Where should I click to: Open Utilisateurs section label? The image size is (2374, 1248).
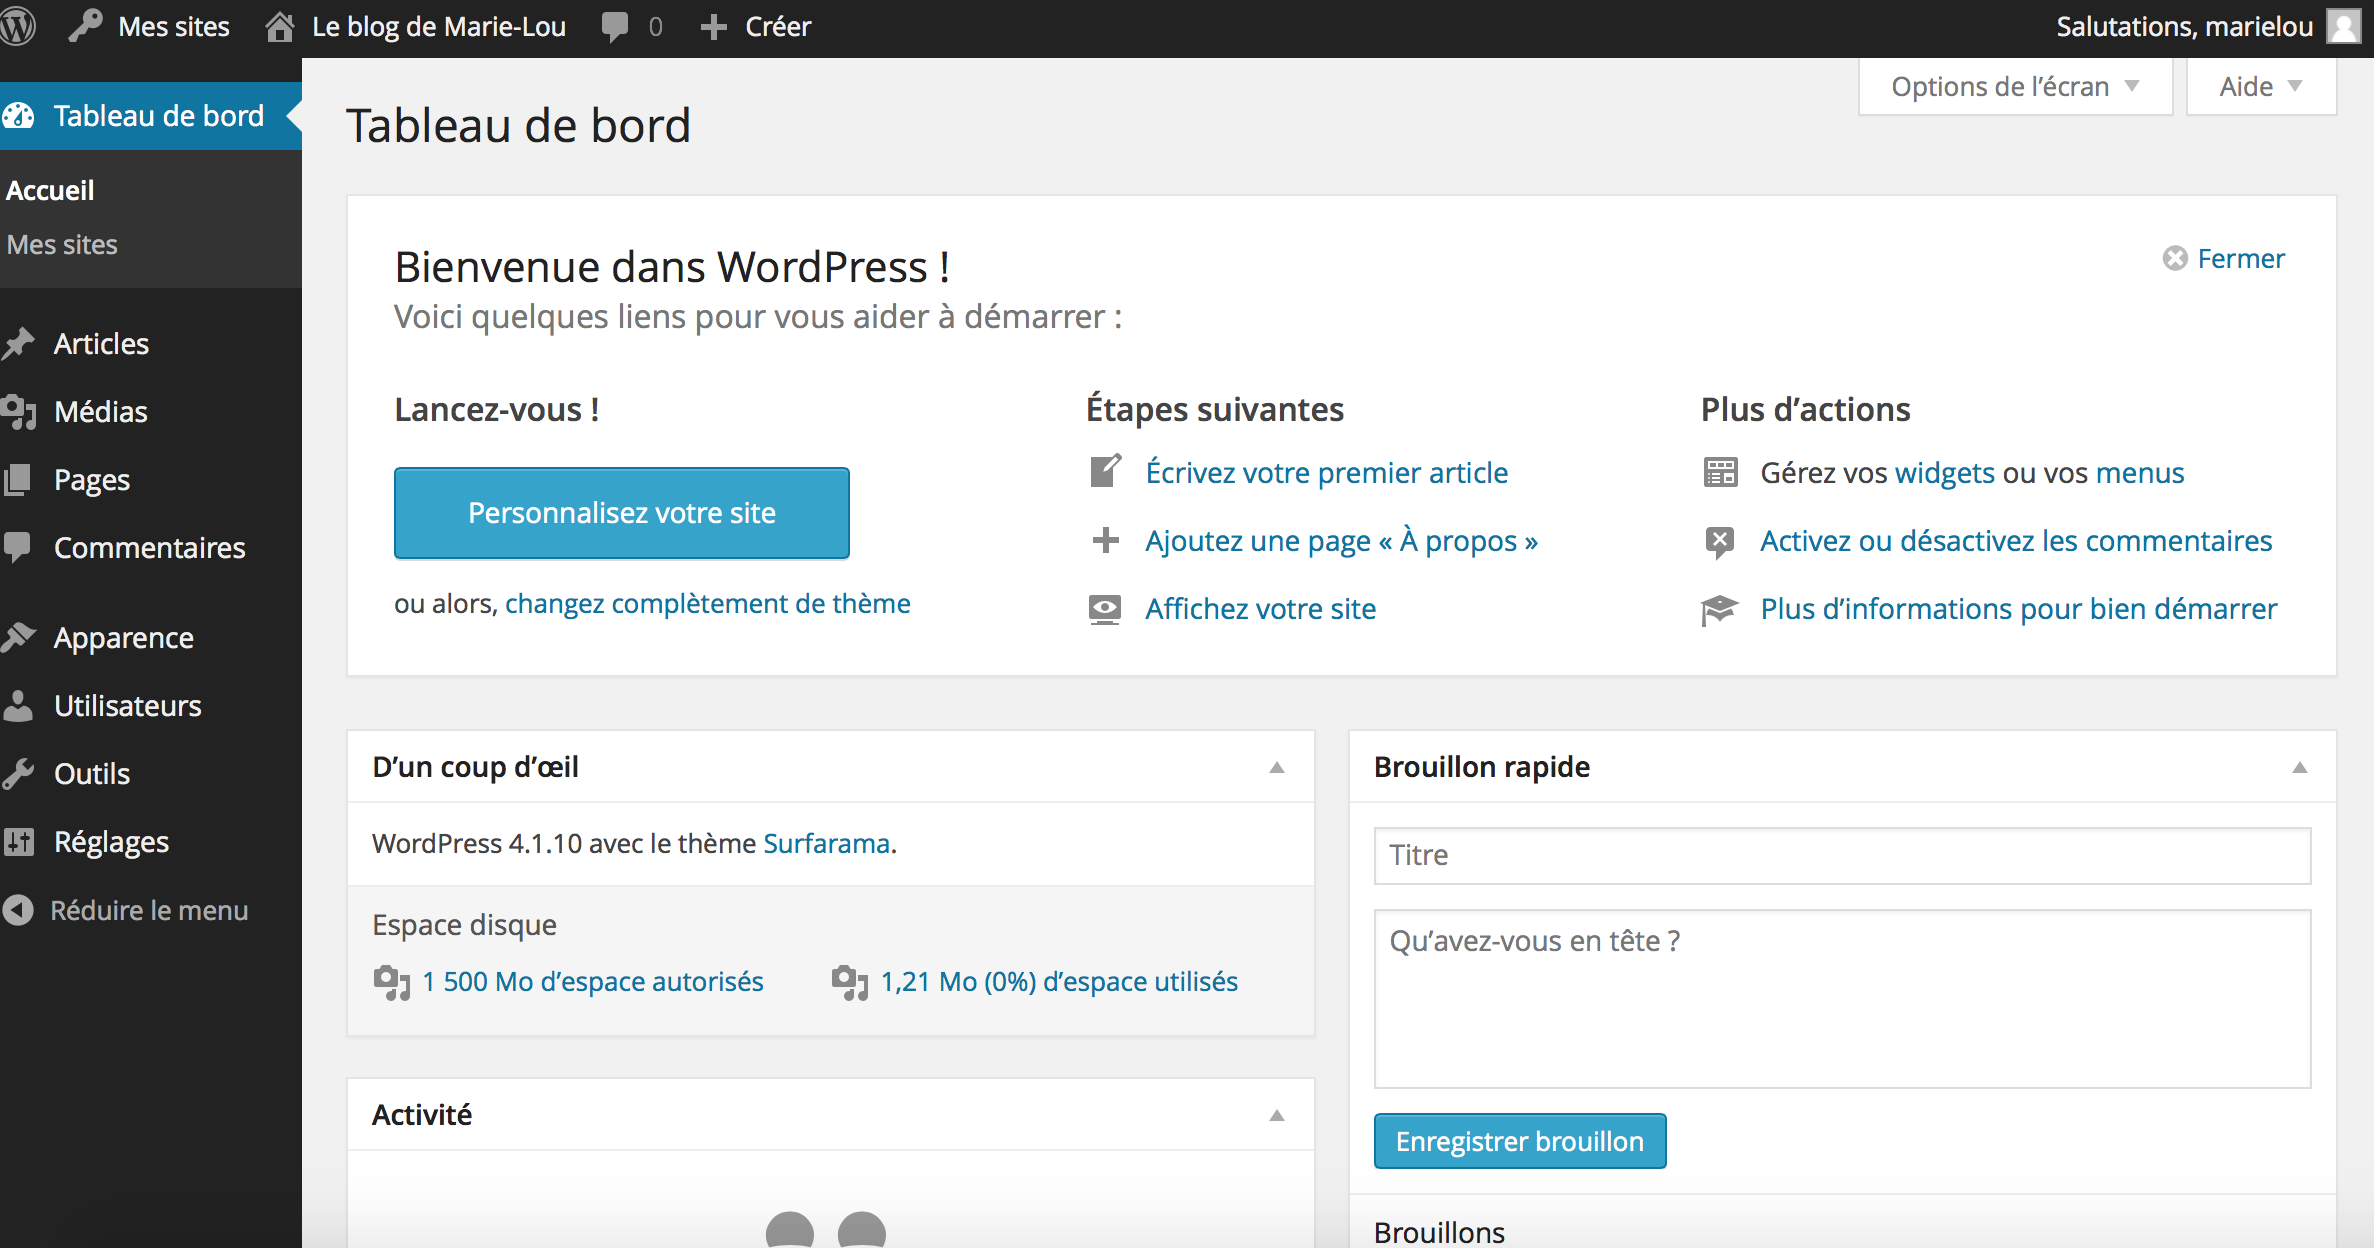128,706
